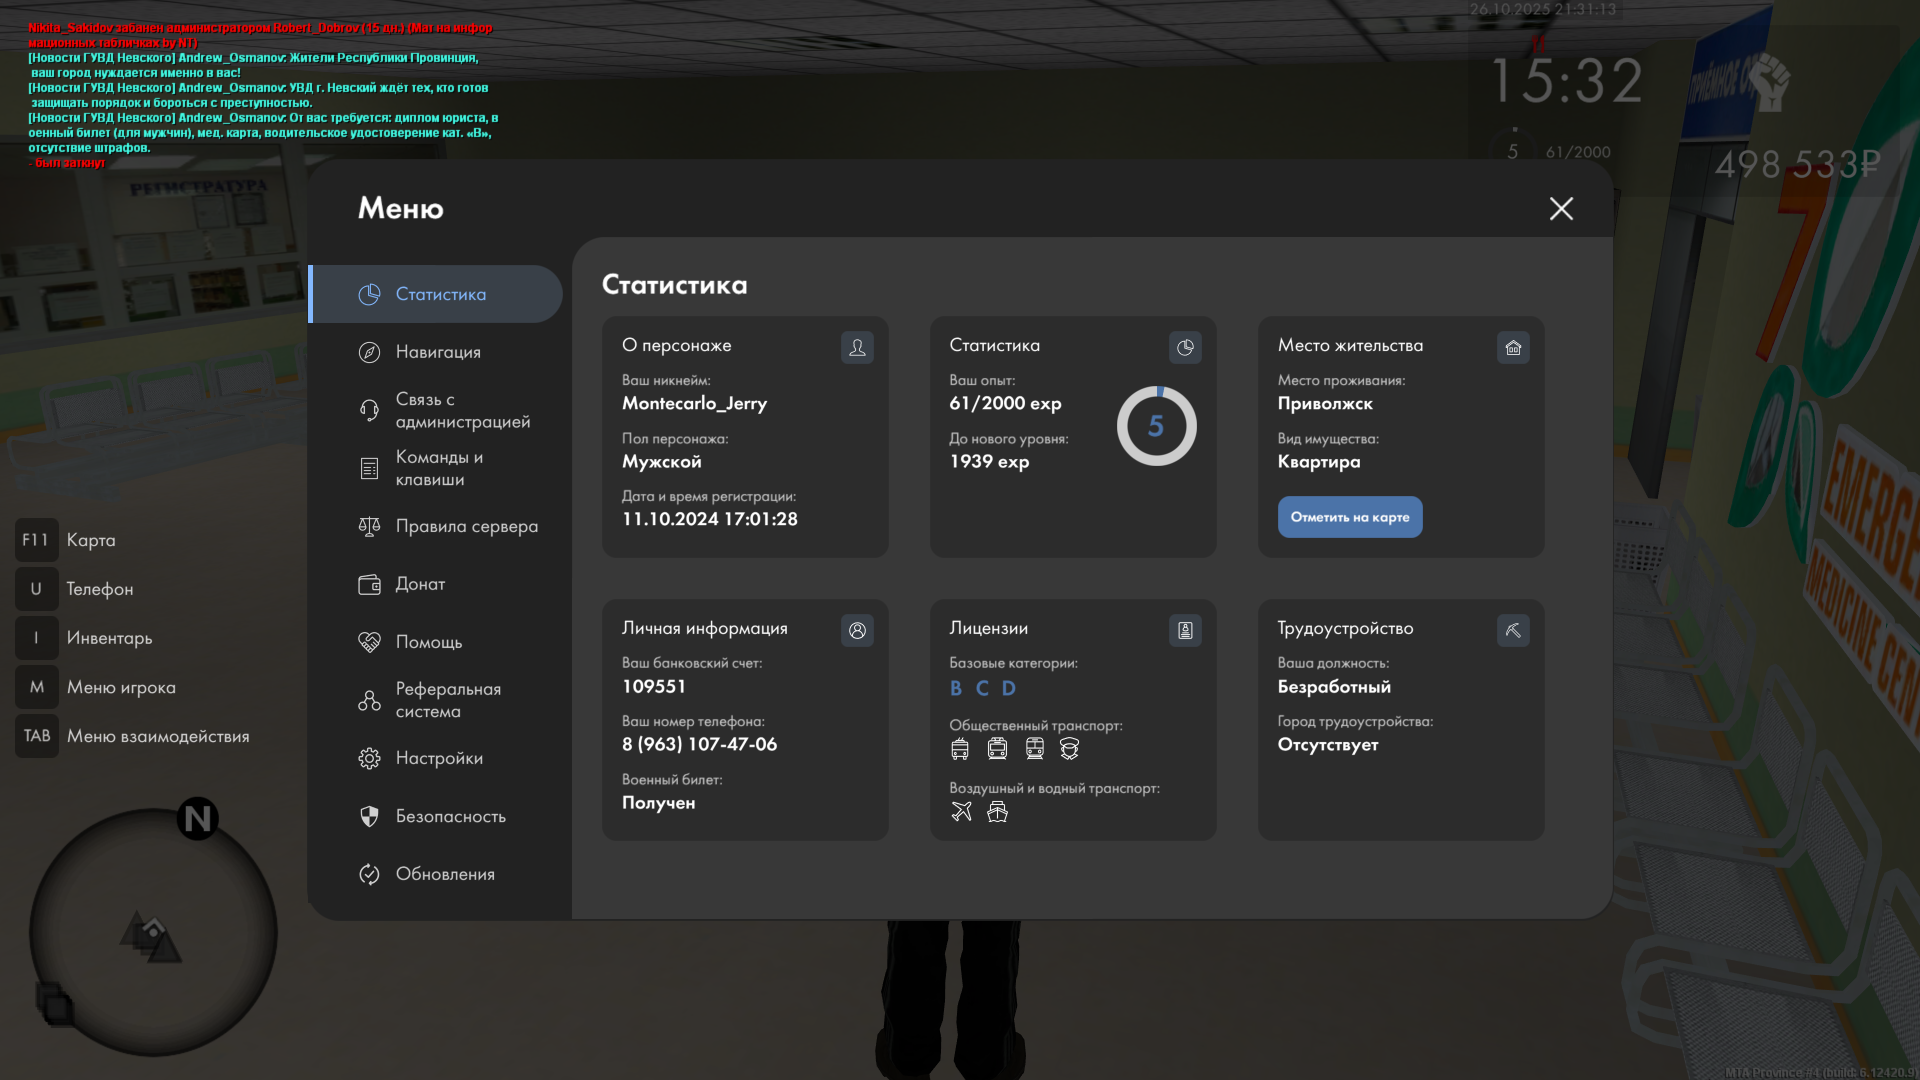The width and height of the screenshot is (1920, 1080).
Task: Click the license badge icon in Лицензии card
Action: click(1185, 630)
